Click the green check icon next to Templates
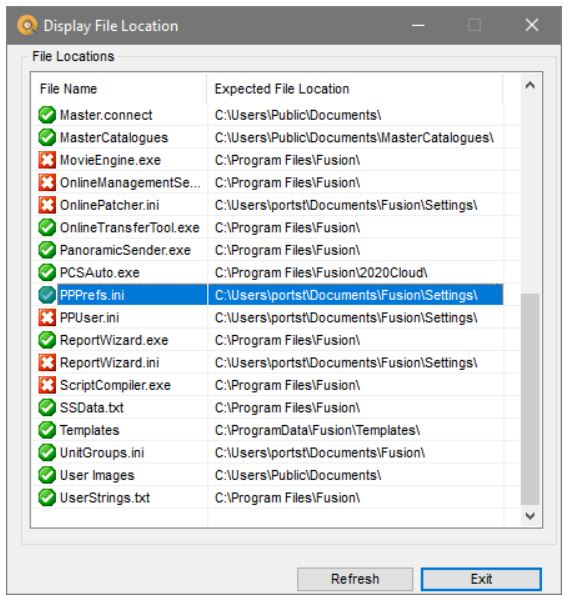 point(47,430)
